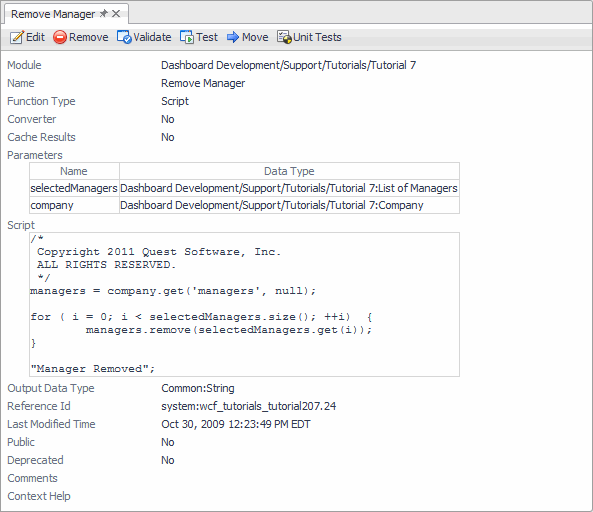The width and height of the screenshot is (593, 512).
Task: Select the Remove Manager tab title
Action: (53, 14)
